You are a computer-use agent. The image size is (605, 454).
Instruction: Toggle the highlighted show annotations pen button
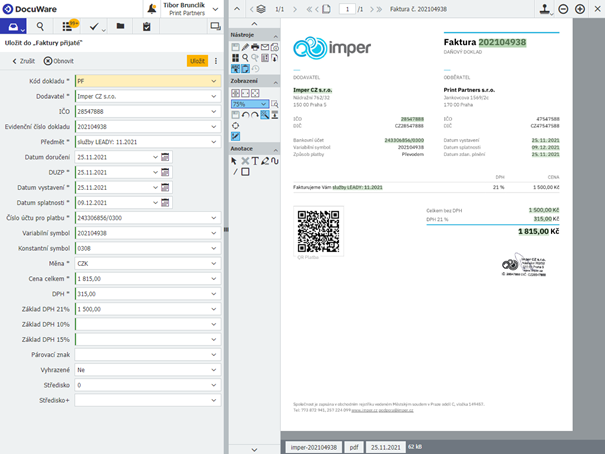[x=235, y=136]
